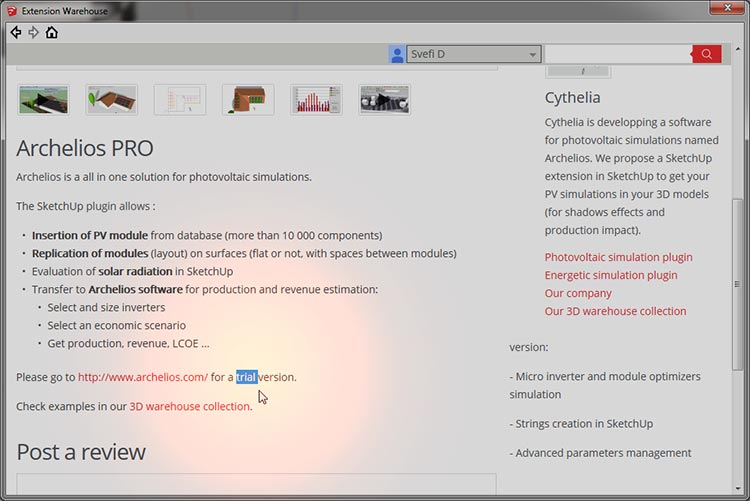Click the scrollbar down arrow
750x501 pixels.
pyautogui.click(x=738, y=489)
